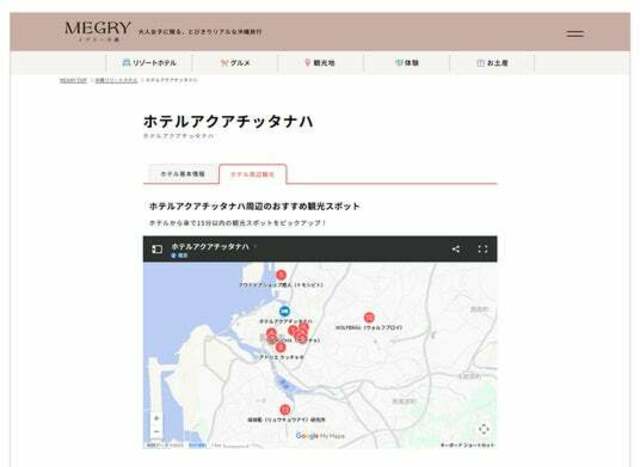Click the page heading ホテルアクアチッタナハ
This screenshot has width=640, height=467.
pyautogui.click(x=228, y=121)
